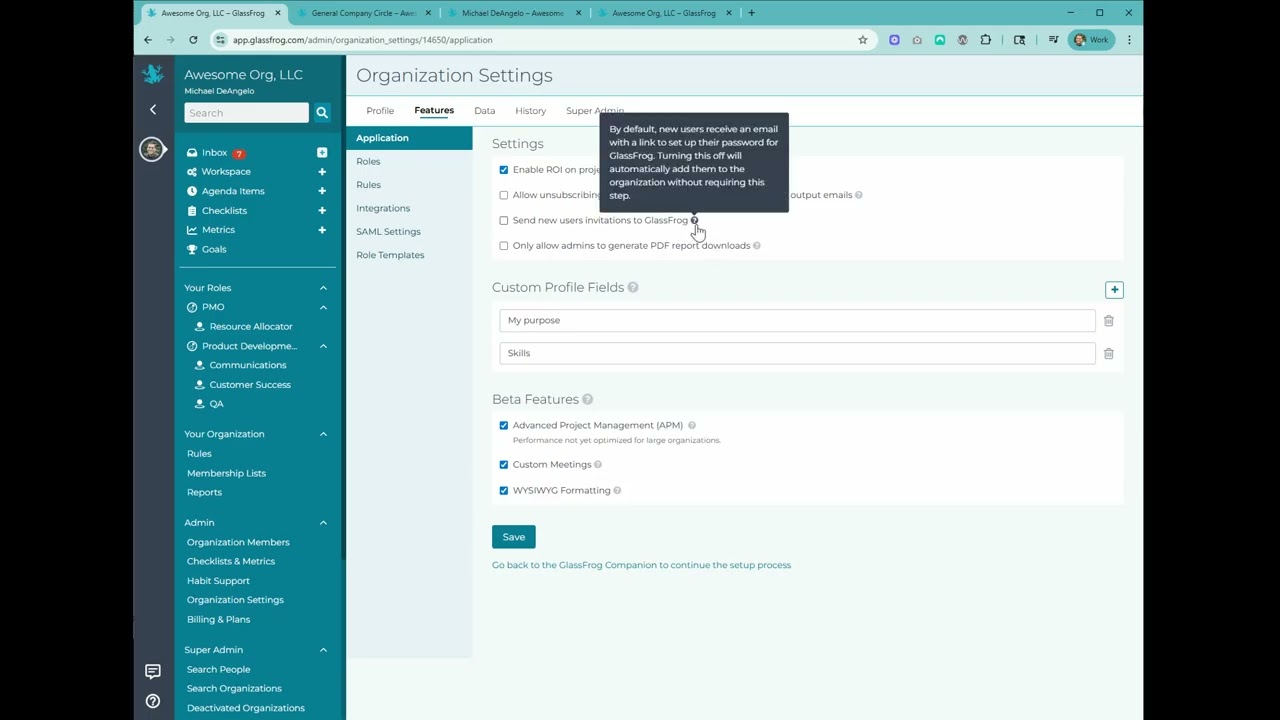This screenshot has width=1280, height=720.
Task: Add new Agenda Item with plus icon
Action: coord(322,191)
